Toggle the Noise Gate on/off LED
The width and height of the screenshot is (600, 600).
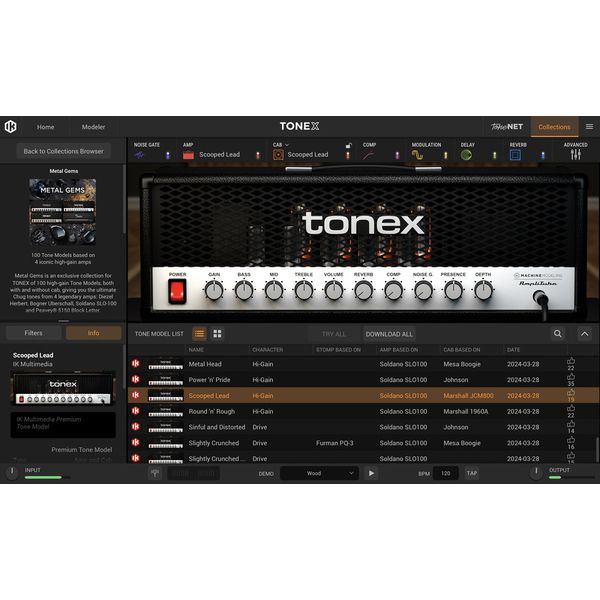click(x=168, y=155)
